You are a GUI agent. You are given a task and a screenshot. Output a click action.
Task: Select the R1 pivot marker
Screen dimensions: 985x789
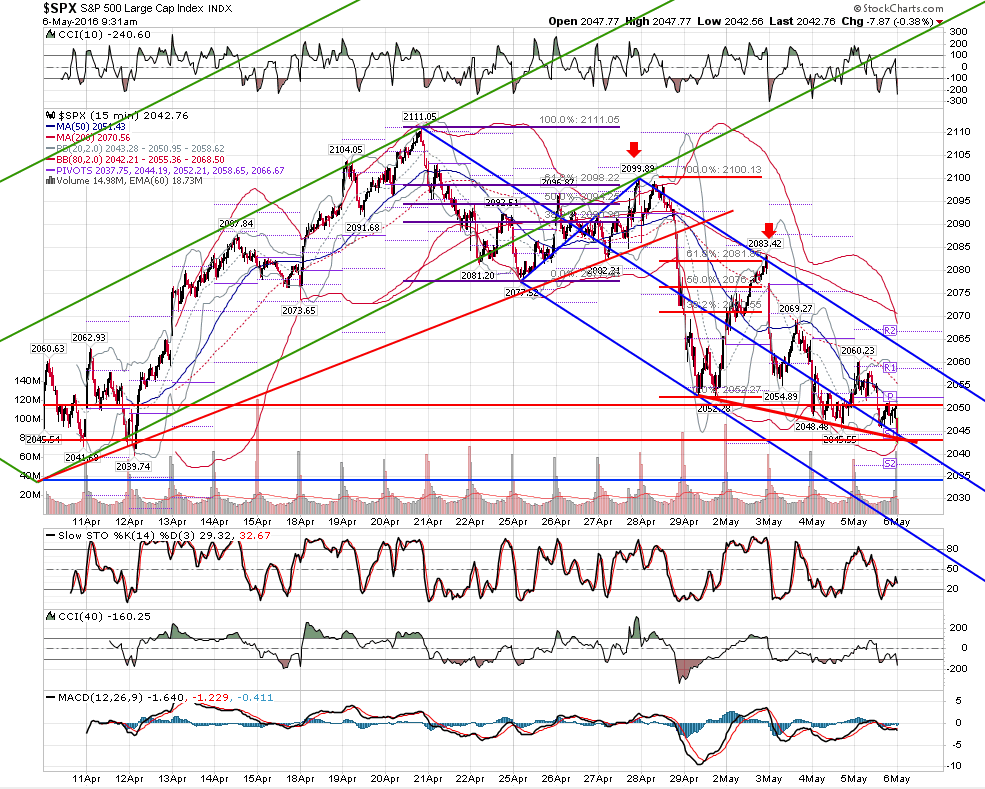pos(890,367)
